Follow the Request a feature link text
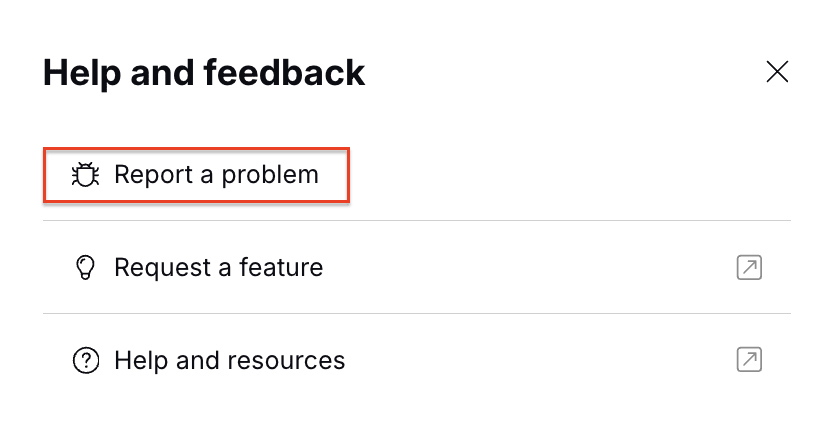The height and width of the screenshot is (424, 838). (218, 268)
